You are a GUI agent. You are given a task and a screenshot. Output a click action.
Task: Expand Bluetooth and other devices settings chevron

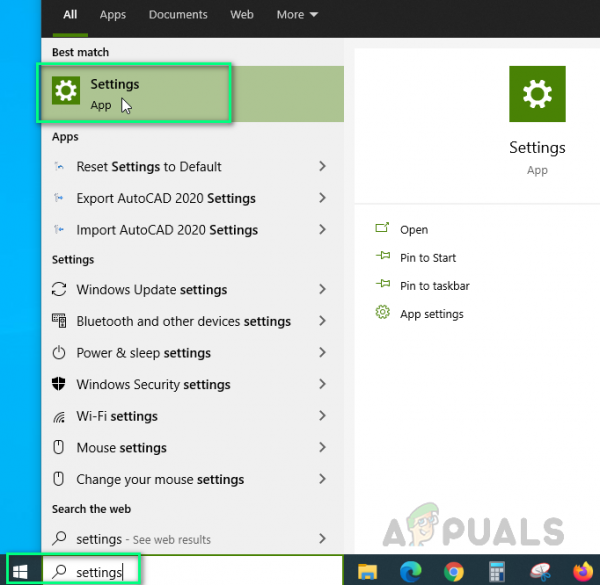click(x=323, y=321)
